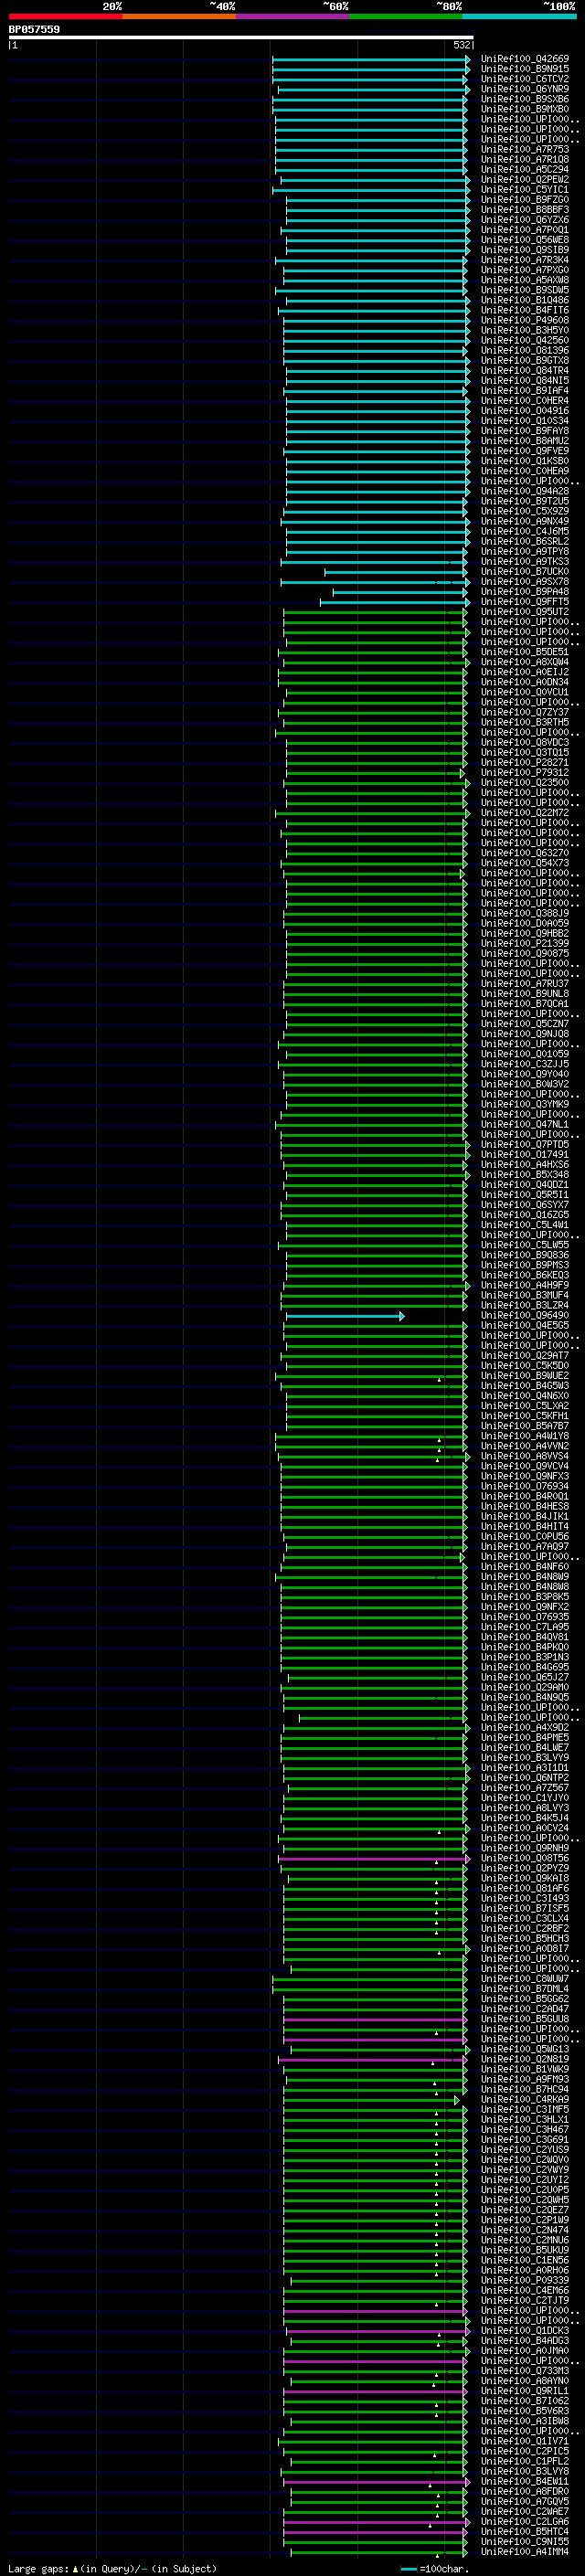Select hit label UniRef100_O81396
The image size is (585, 2576).
coord(524,351)
